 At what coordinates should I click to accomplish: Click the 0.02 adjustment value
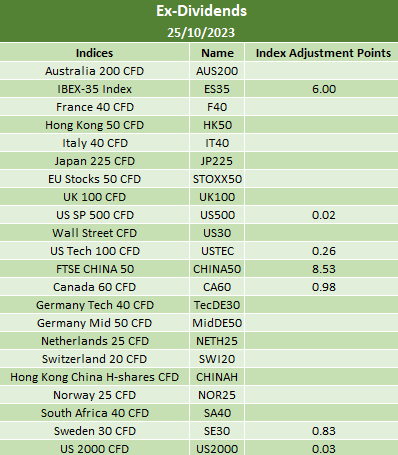[324, 215]
